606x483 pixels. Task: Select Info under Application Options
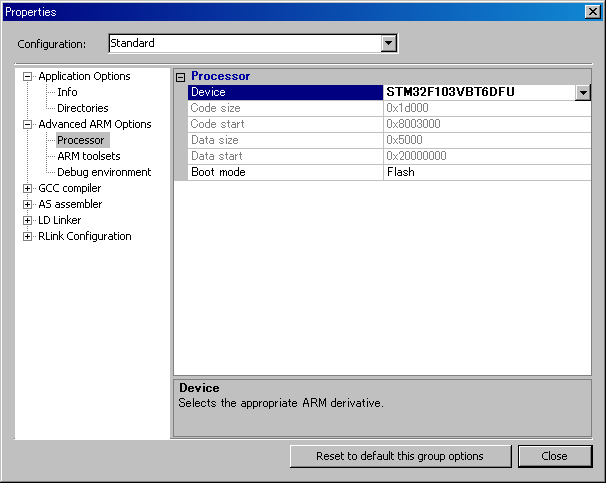click(x=67, y=92)
